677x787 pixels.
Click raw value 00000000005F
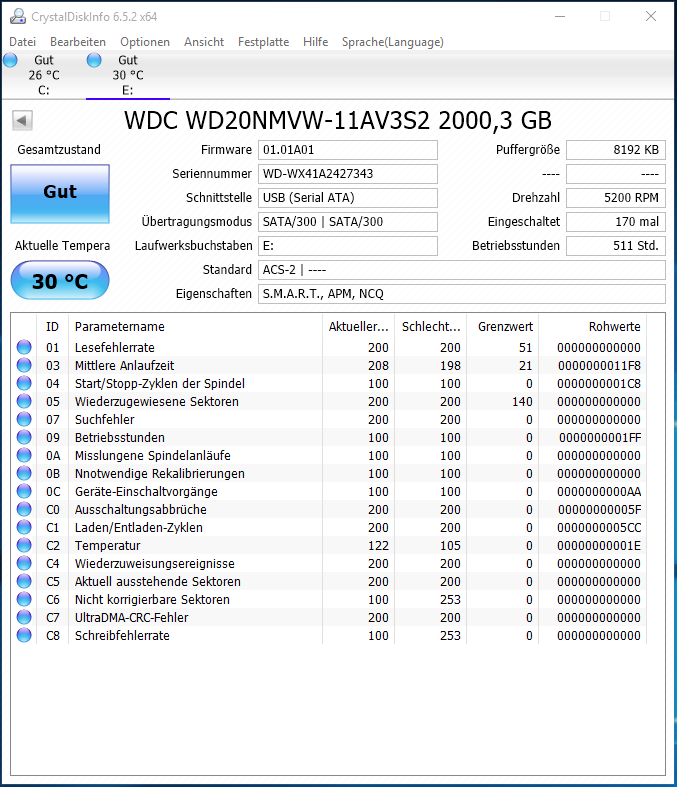click(599, 510)
